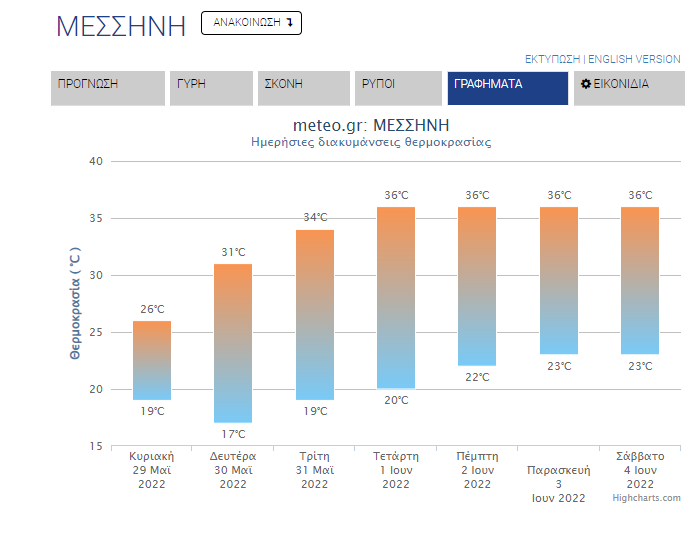Click the temperature bar for Κυριακή 29 Μαϊ
Viewport: 700px width, 536px height.
click(152, 361)
